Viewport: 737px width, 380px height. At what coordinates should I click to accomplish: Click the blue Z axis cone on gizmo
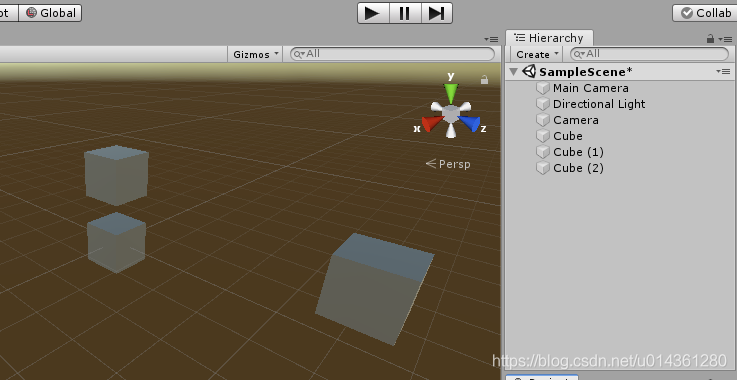tap(470, 124)
